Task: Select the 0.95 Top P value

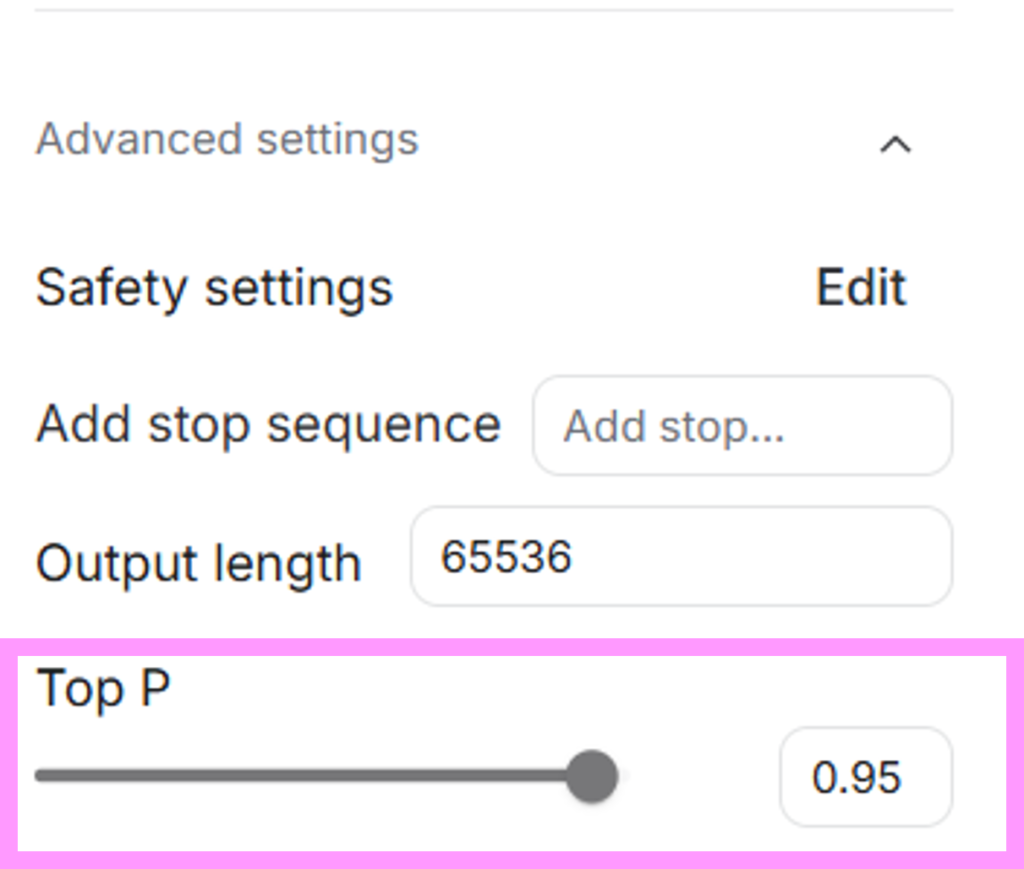Action: (x=857, y=778)
